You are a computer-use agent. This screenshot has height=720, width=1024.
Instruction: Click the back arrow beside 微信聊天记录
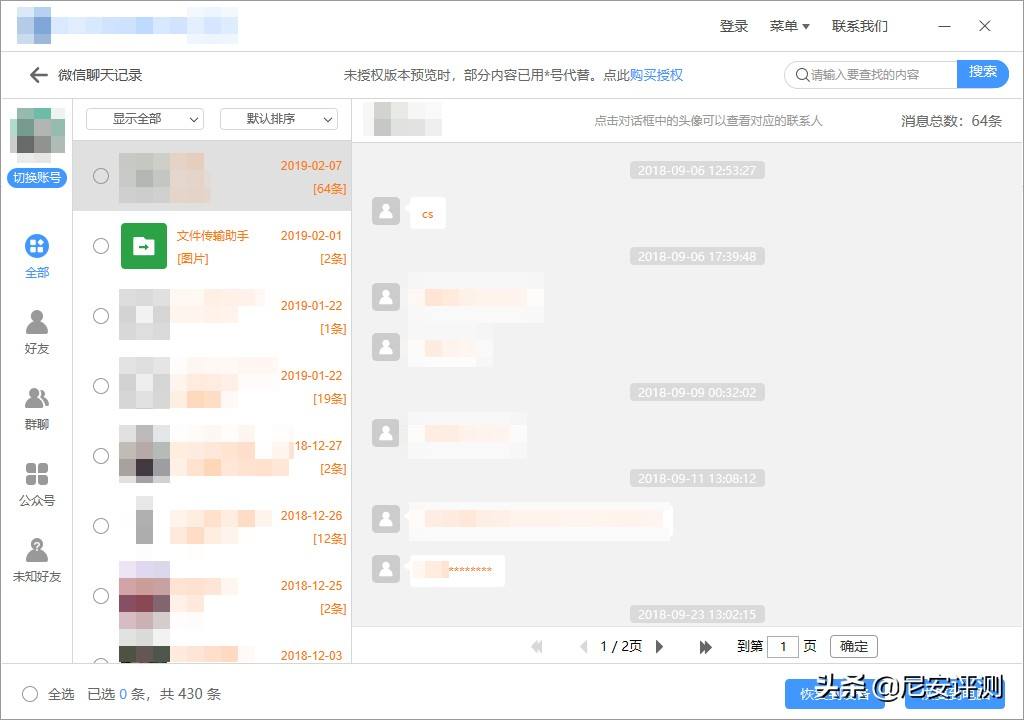(39, 75)
